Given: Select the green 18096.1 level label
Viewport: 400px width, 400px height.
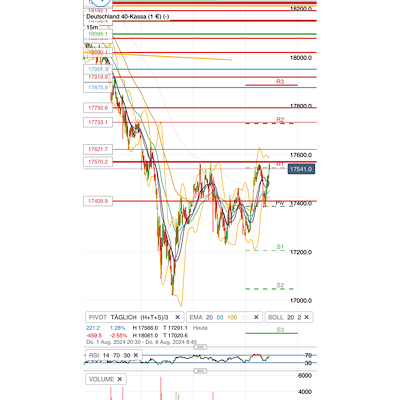Looking at the screenshot, I should tap(98, 34).
